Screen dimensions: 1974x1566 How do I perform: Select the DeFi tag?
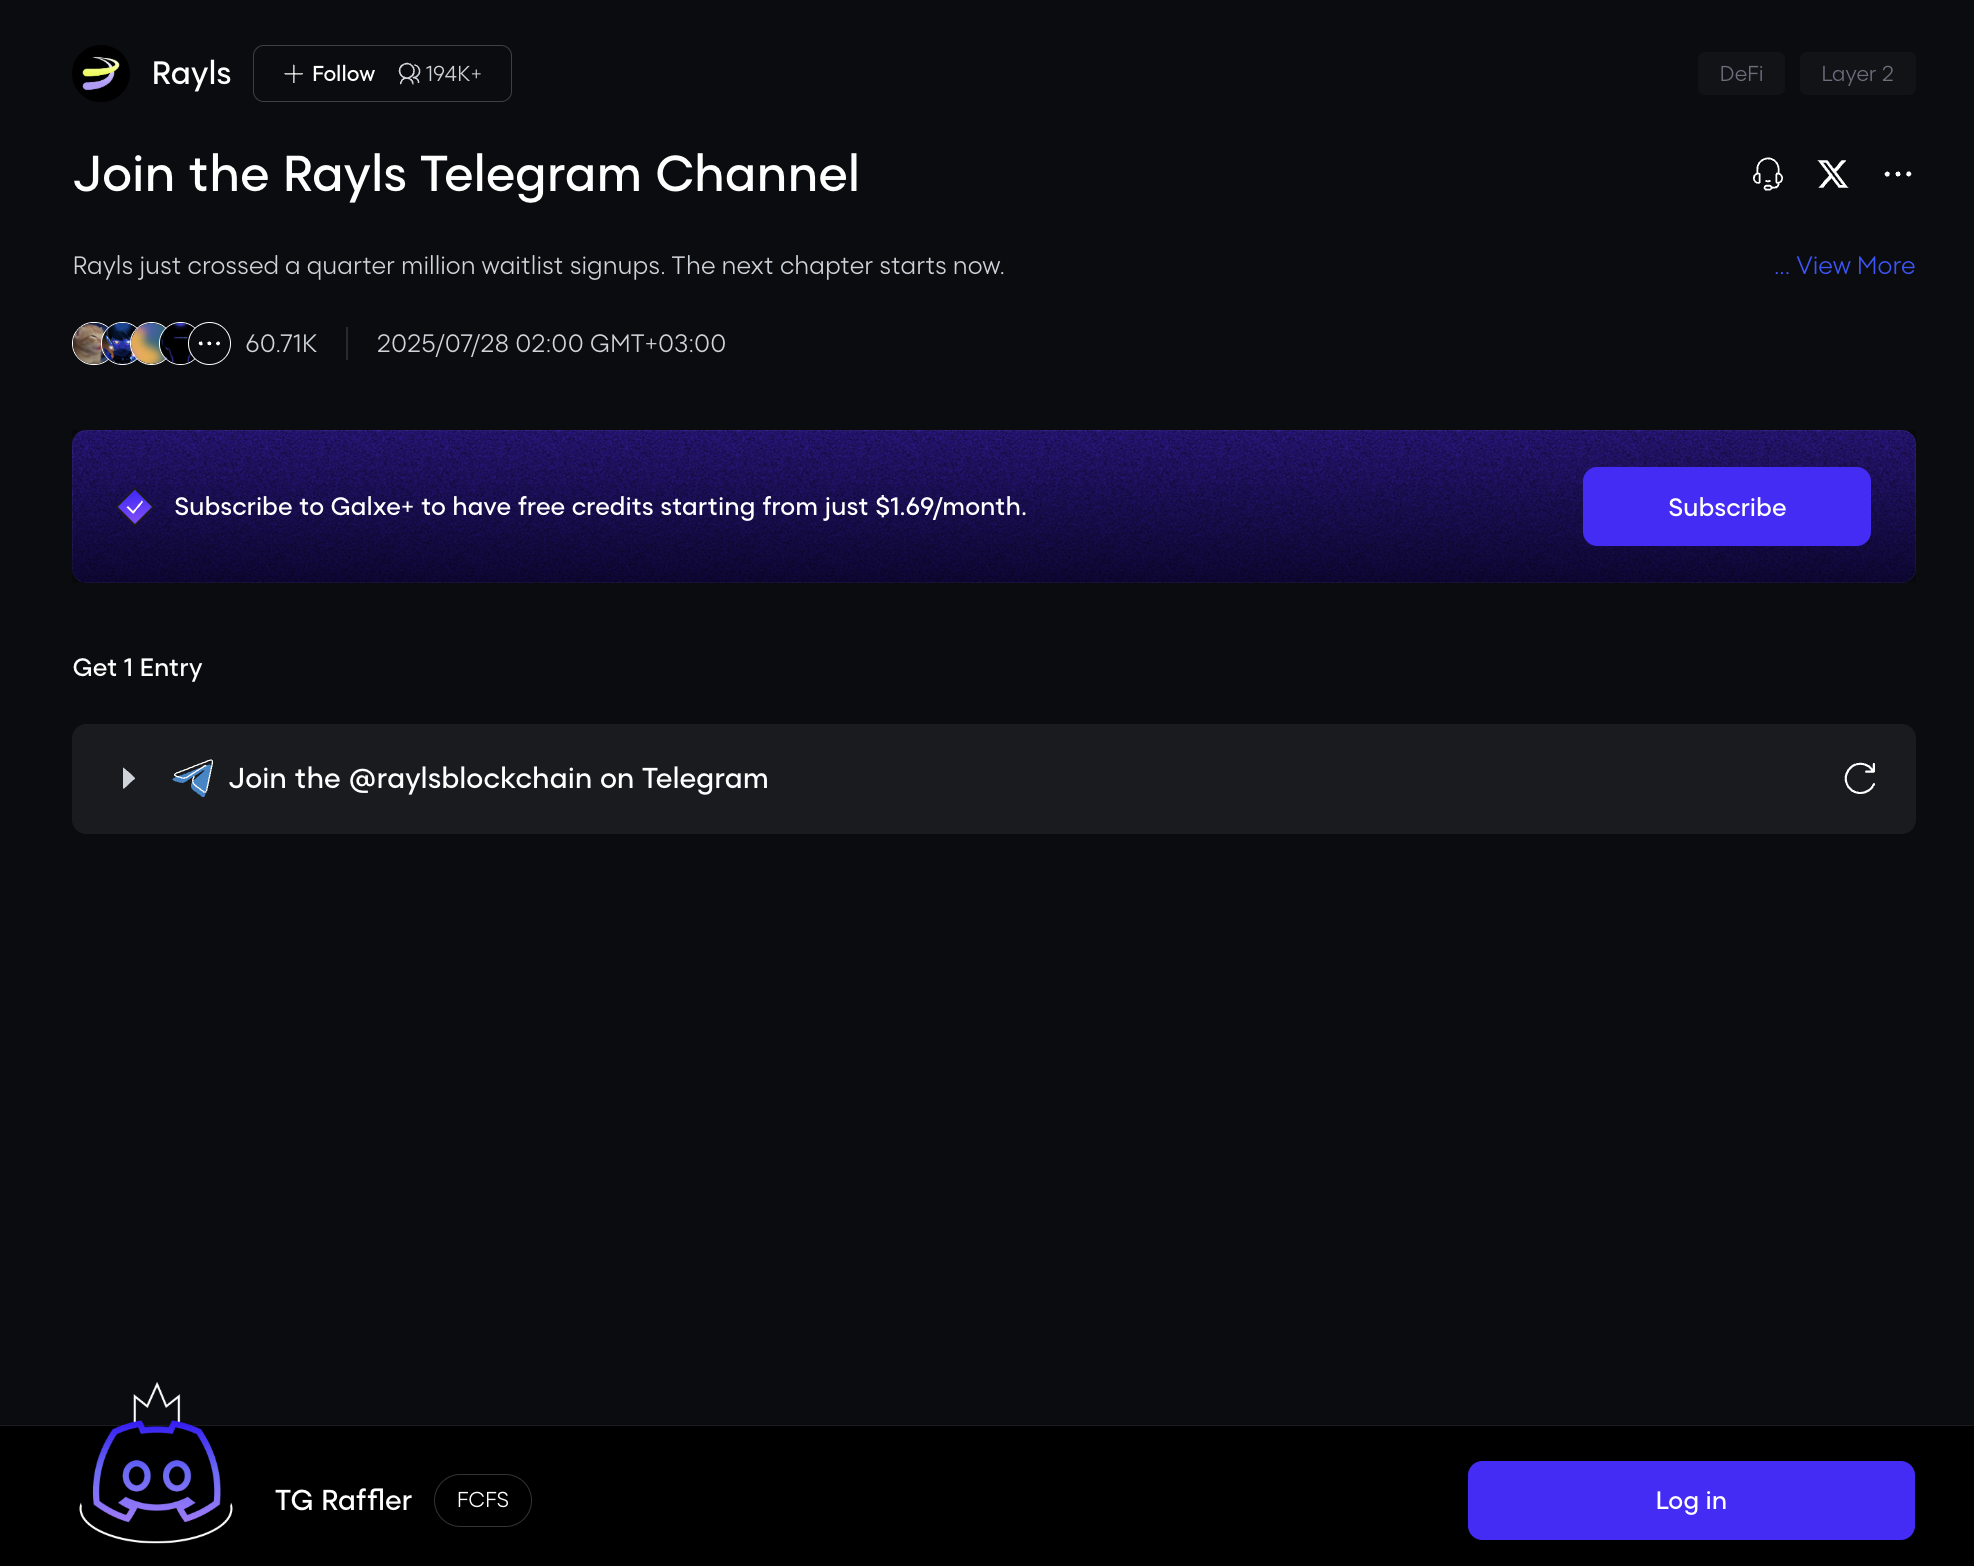(1741, 74)
